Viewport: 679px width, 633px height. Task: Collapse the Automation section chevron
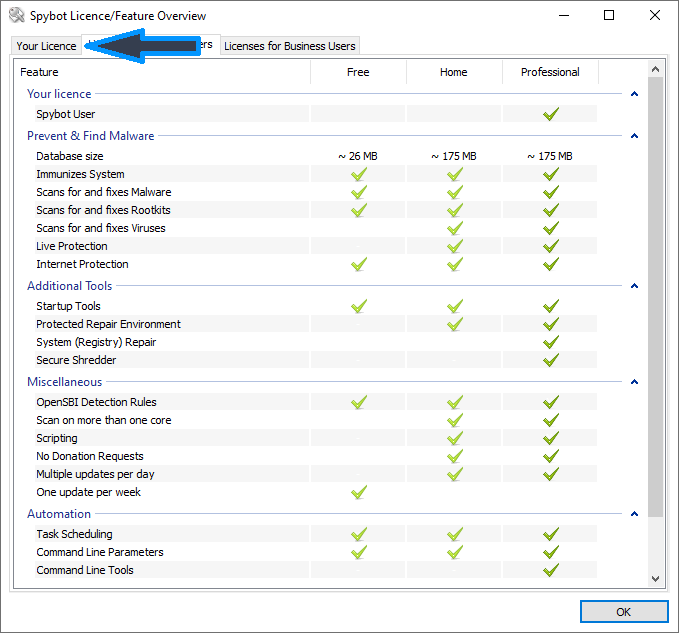[634, 514]
